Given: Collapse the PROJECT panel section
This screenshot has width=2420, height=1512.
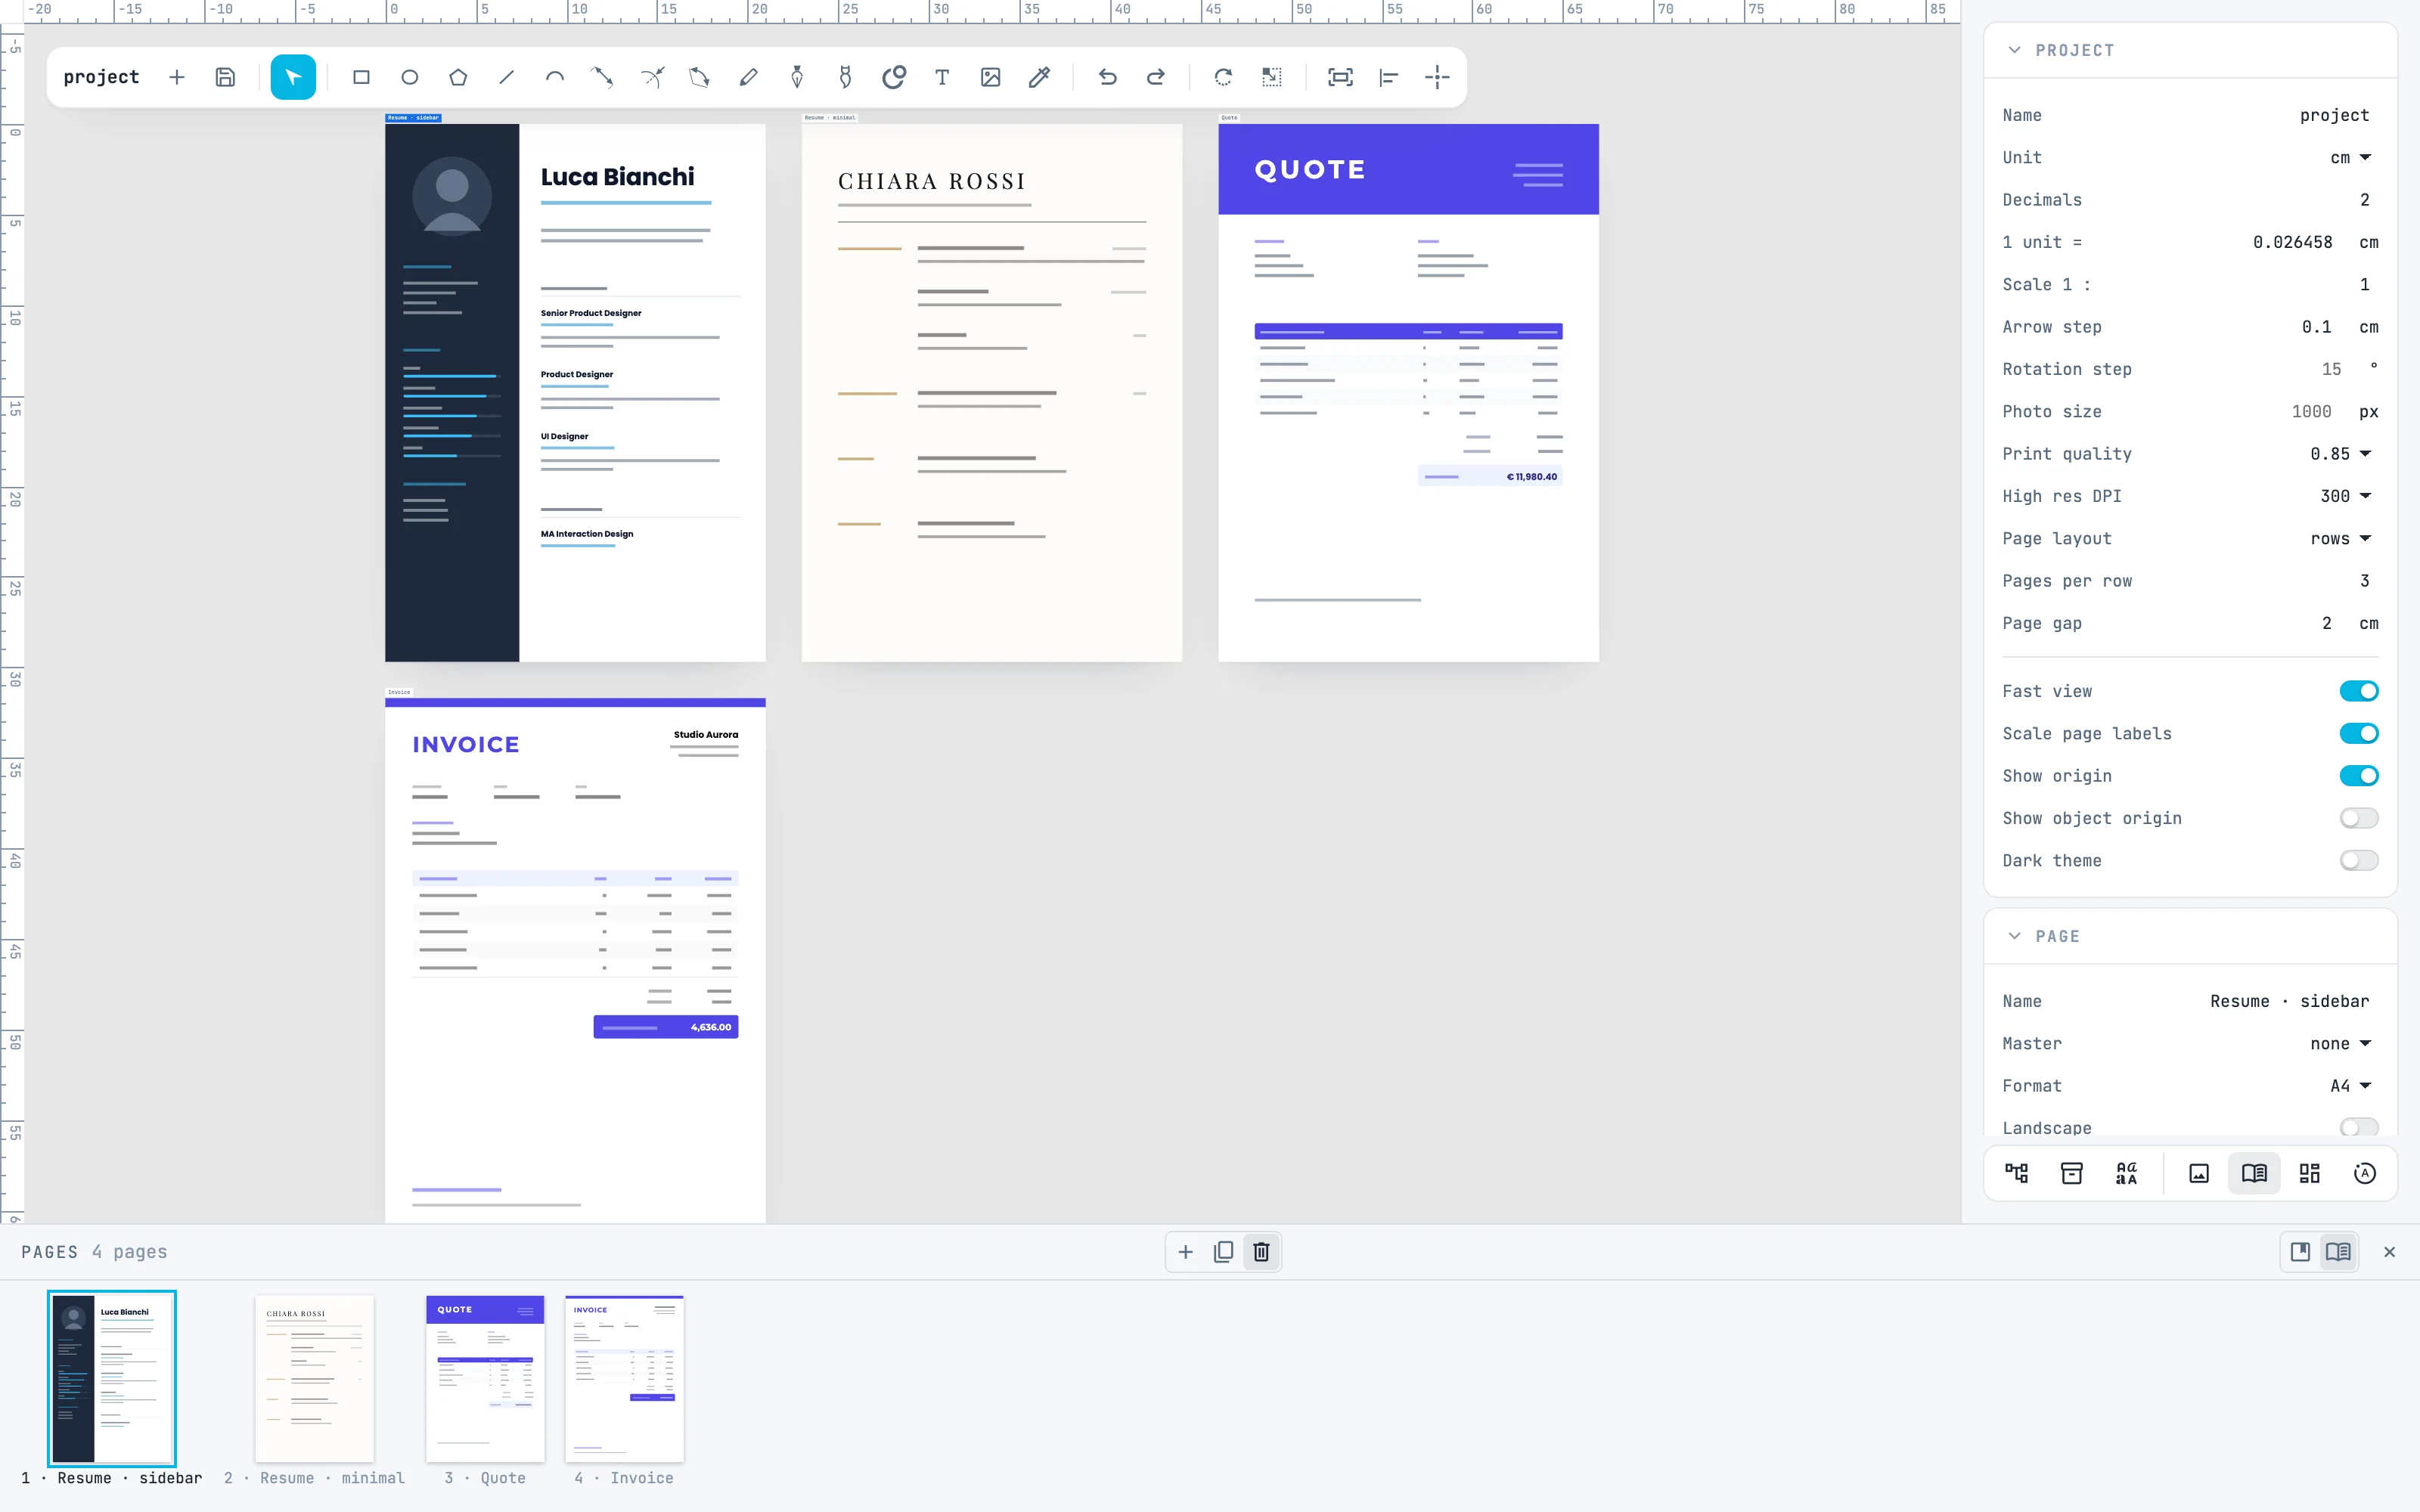Looking at the screenshot, I should (2014, 50).
